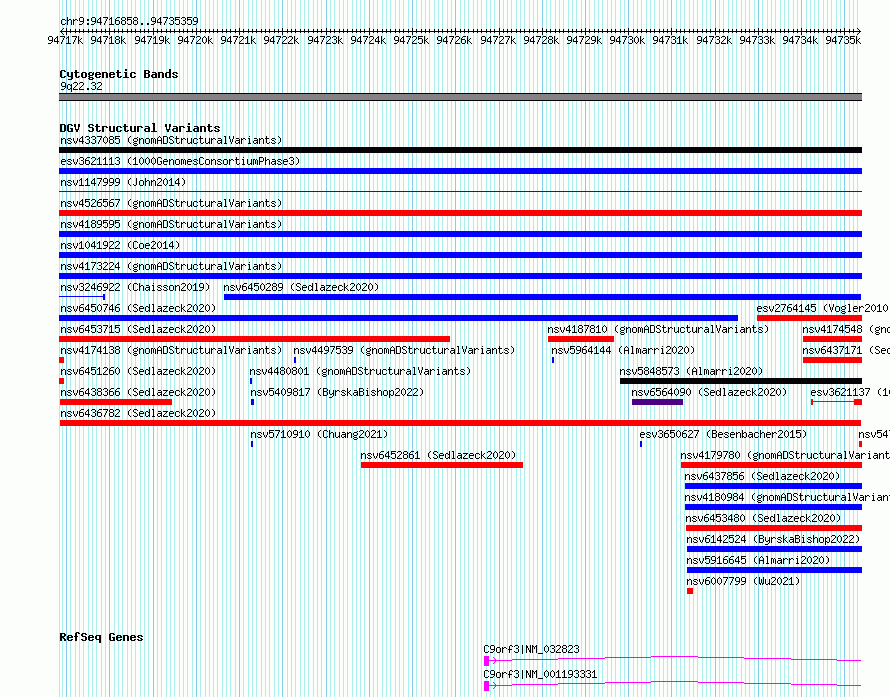Select nsv6453480 Sedlazeck2020 label
The image size is (890, 697).
click(763, 518)
